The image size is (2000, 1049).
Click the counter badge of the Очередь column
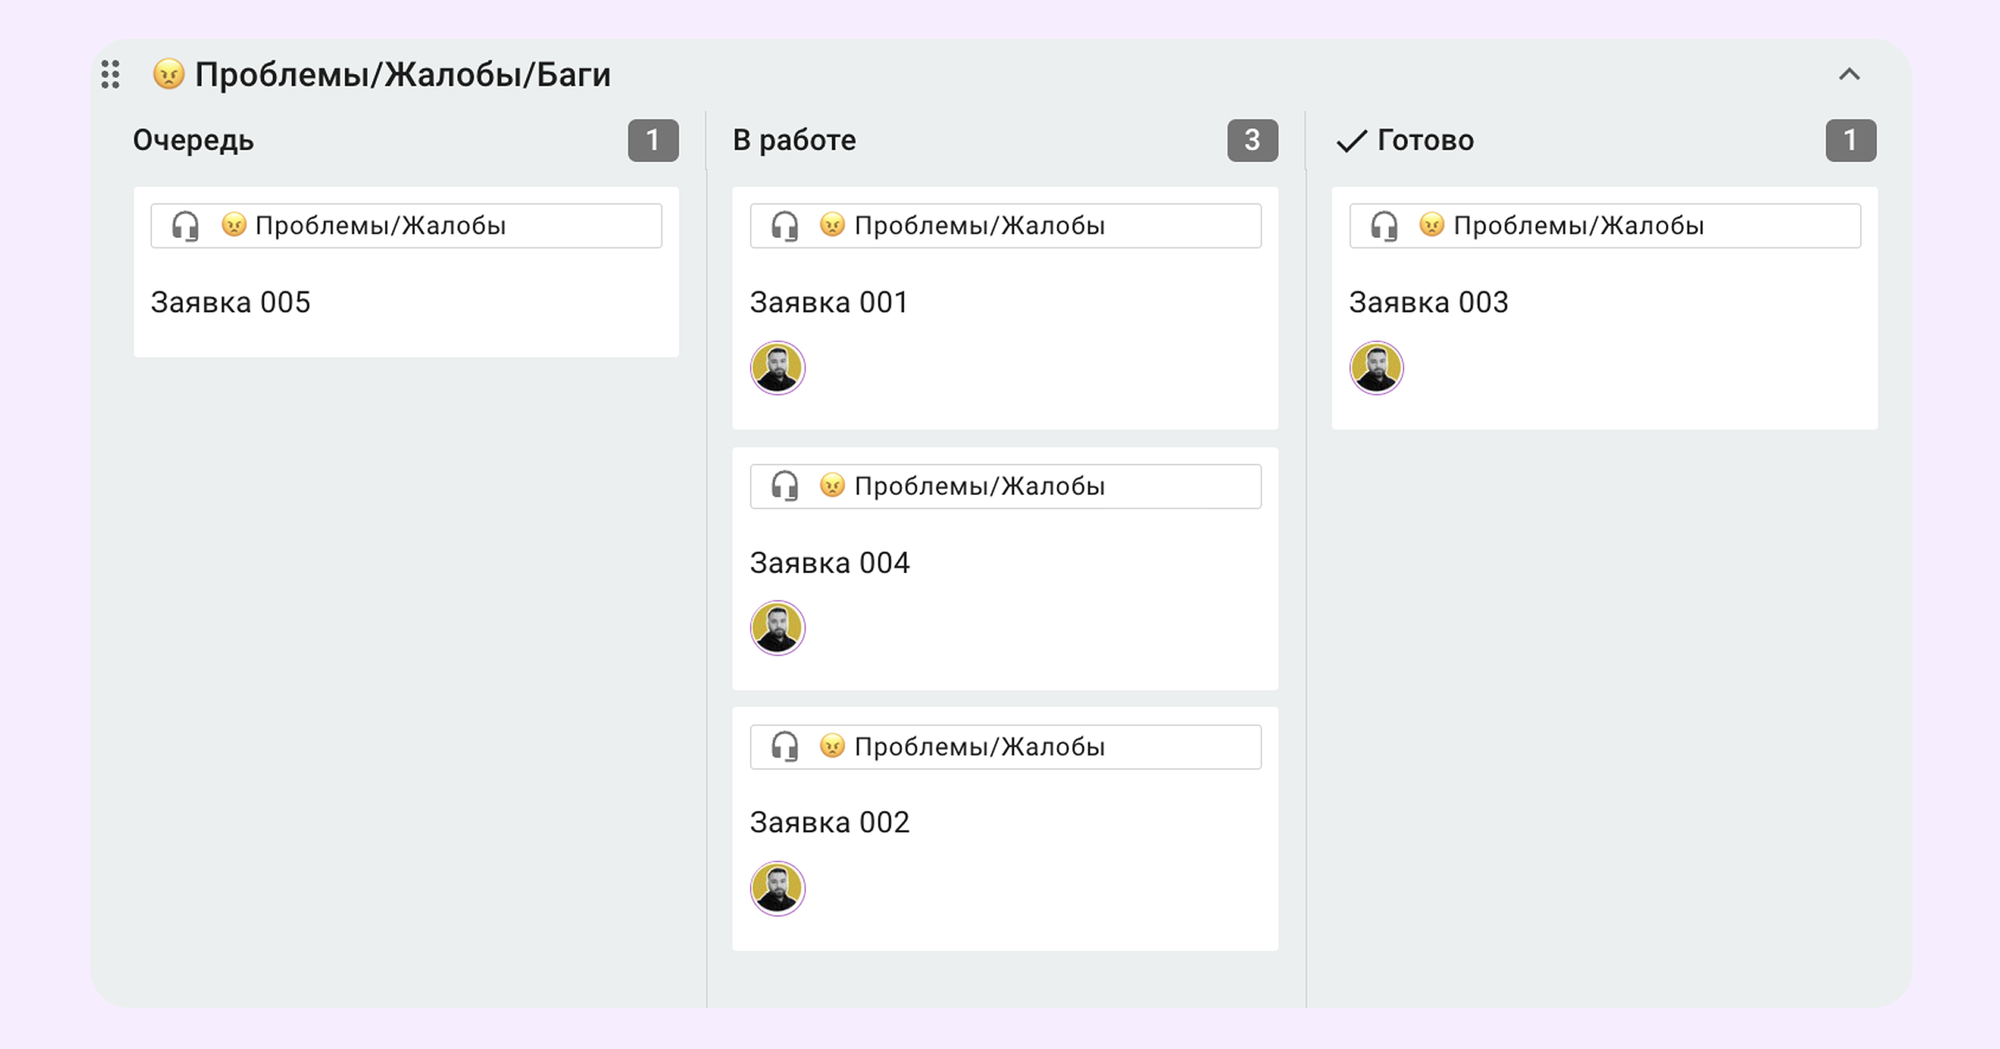tap(654, 140)
